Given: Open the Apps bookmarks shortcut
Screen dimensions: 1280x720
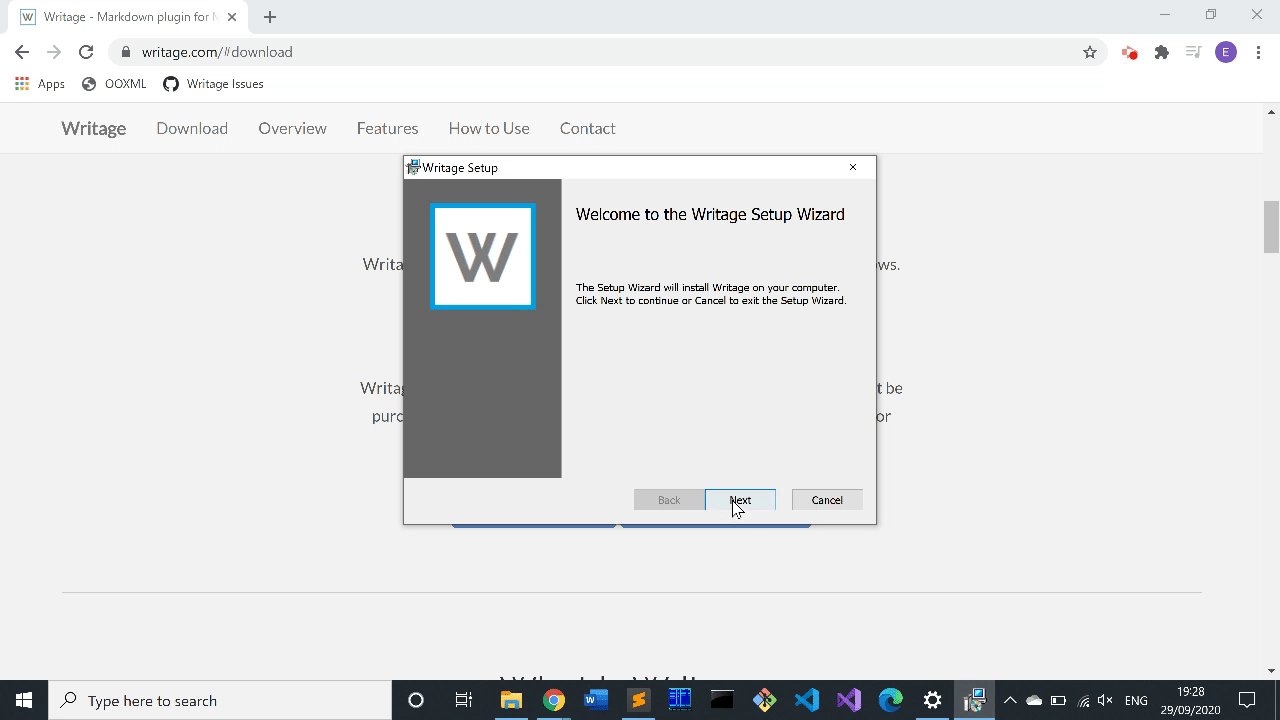Looking at the screenshot, I should 40,84.
